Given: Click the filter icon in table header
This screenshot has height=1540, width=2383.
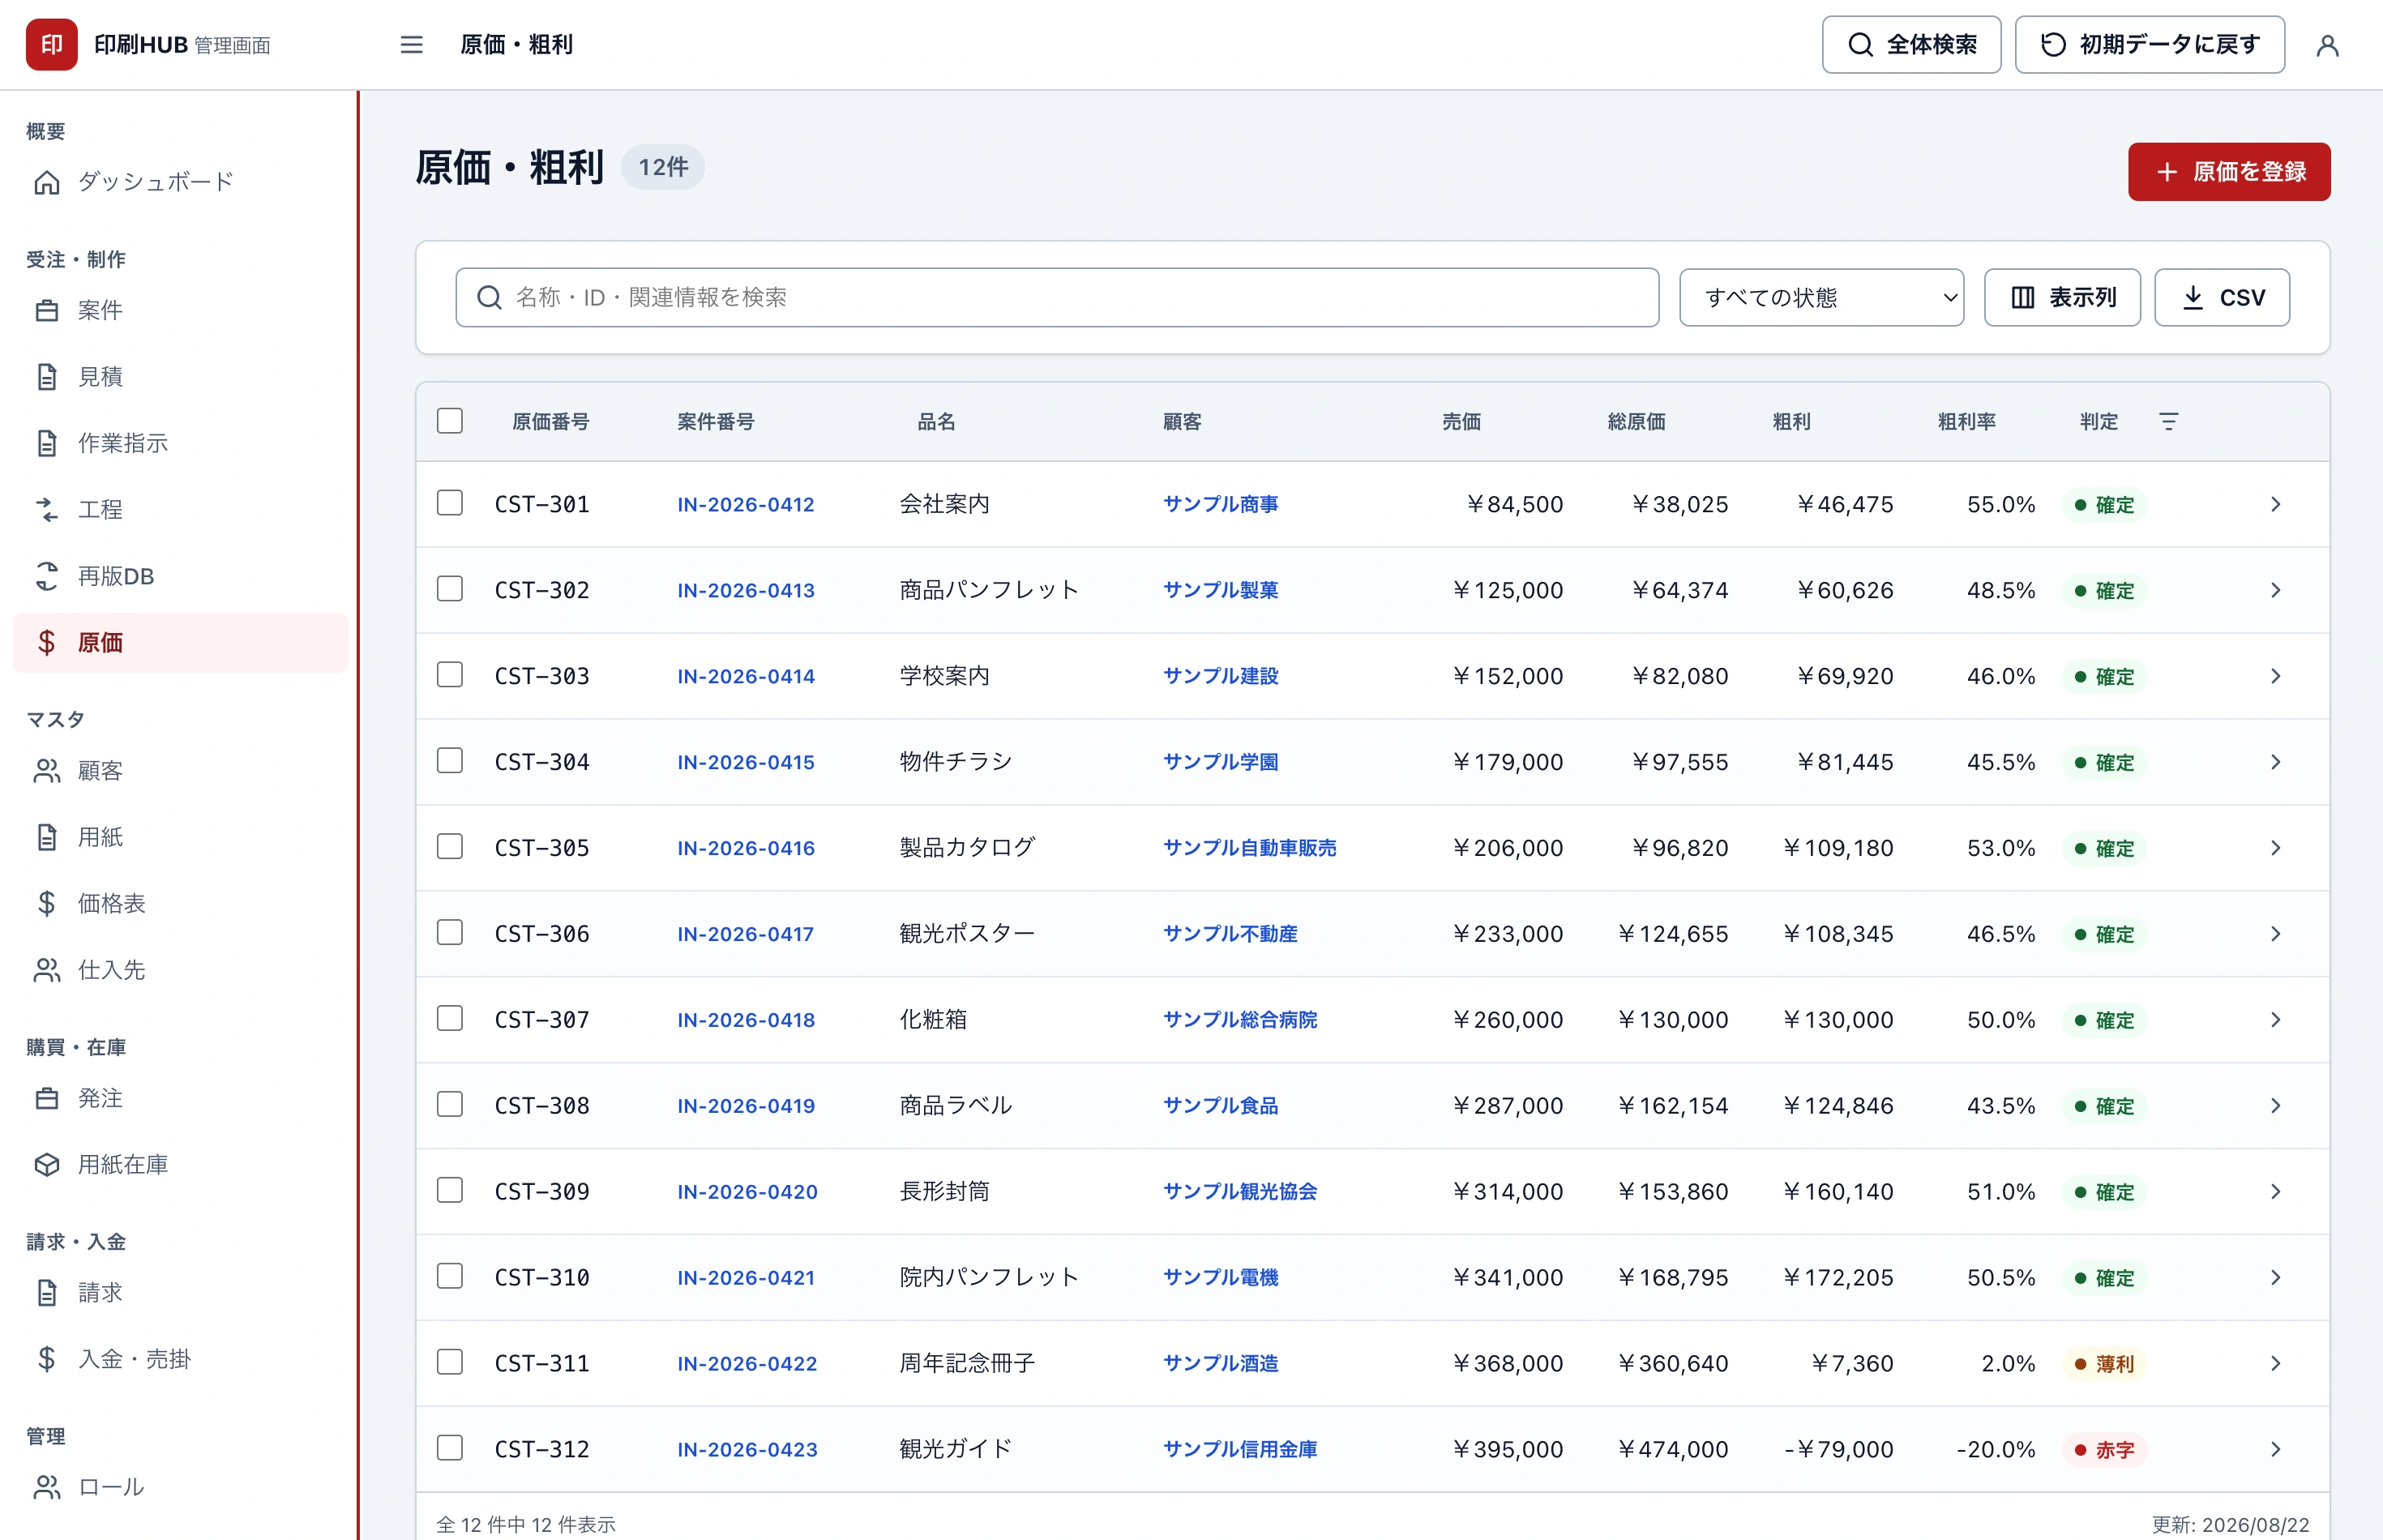Looking at the screenshot, I should click(x=2168, y=422).
